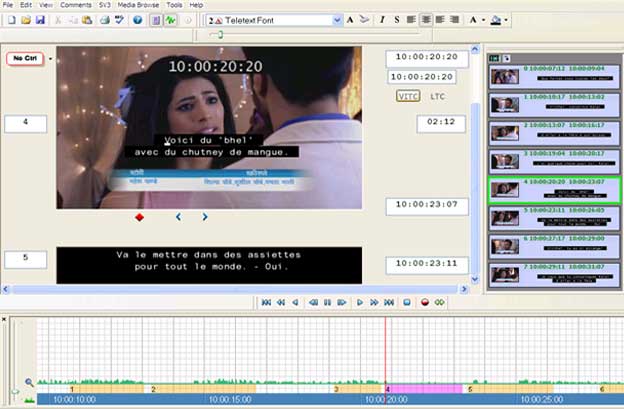624x409 pixels.
Task: Click the red diamond marker below video
Action: 139,217
